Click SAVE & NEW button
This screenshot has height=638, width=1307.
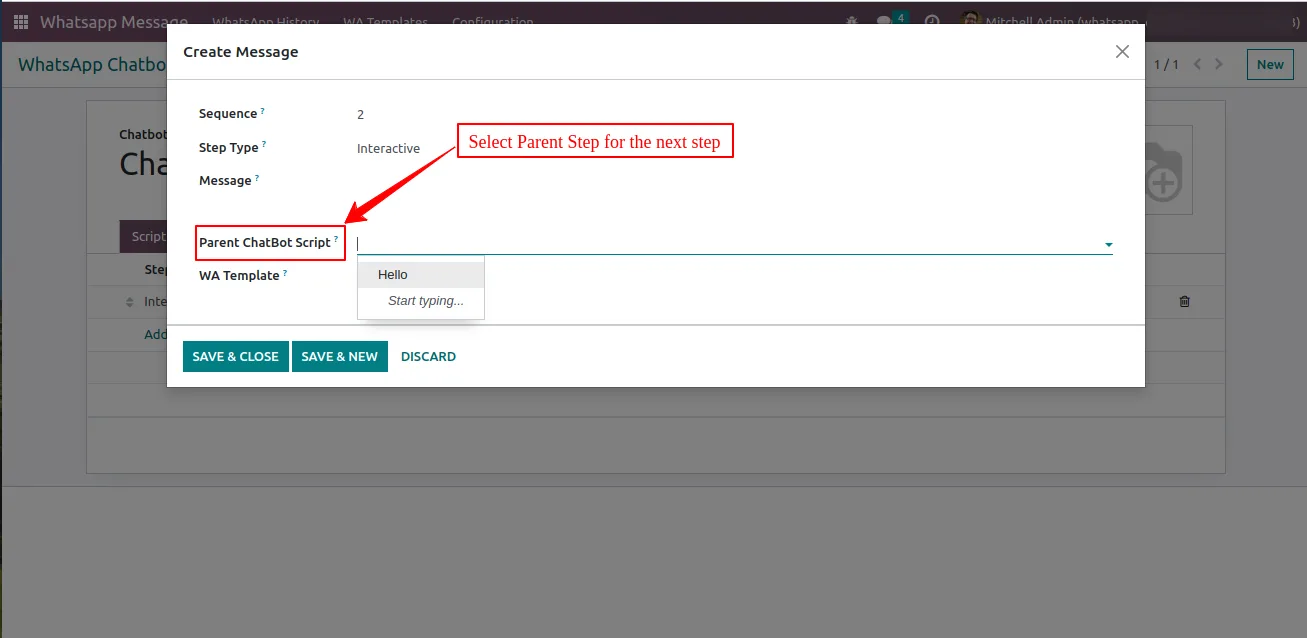pos(340,356)
